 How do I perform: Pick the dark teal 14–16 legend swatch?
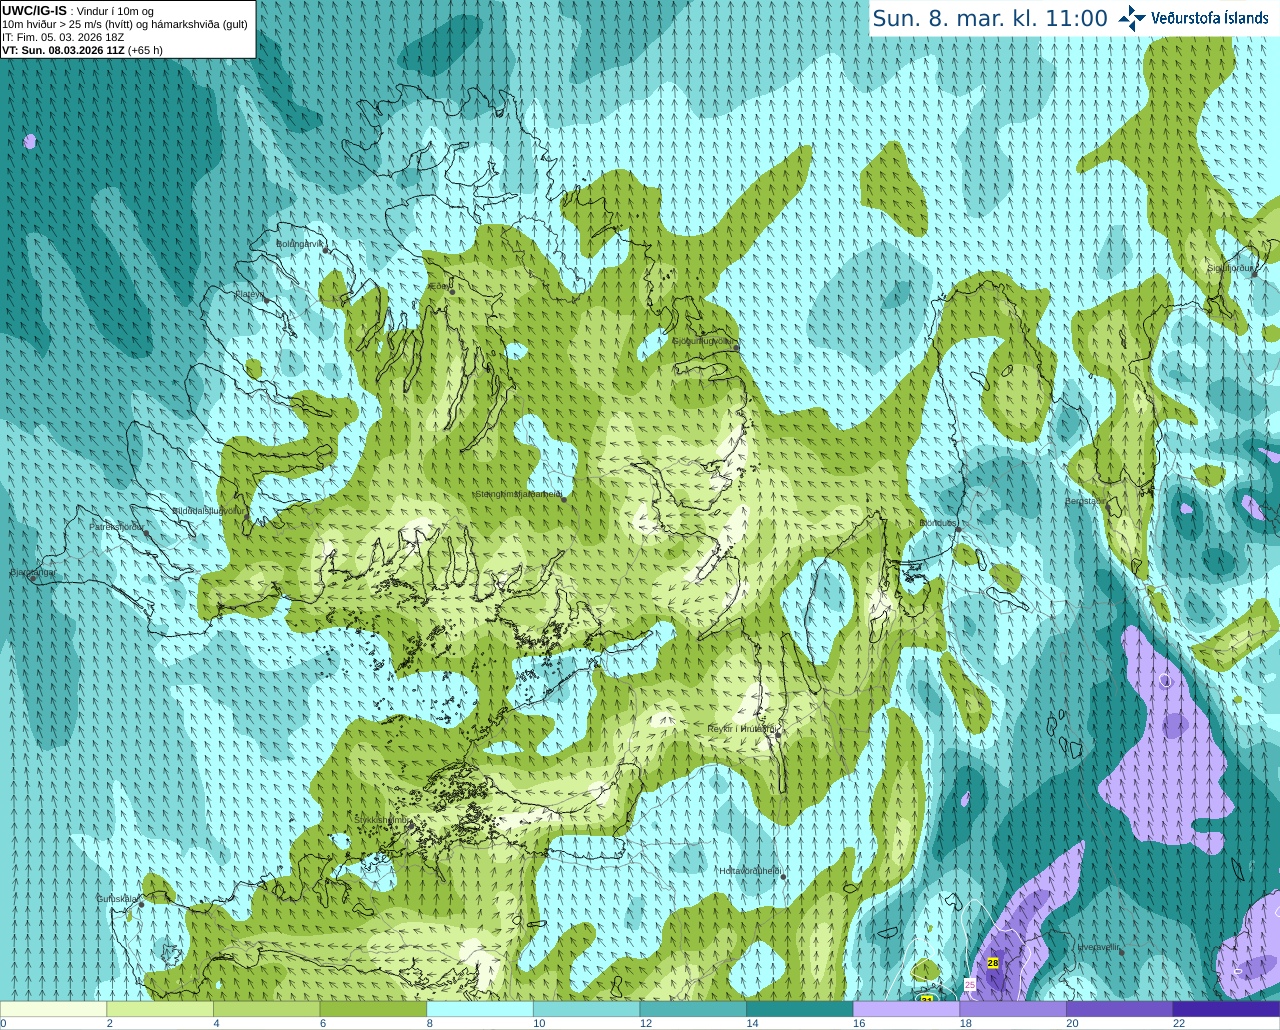tap(800, 1009)
